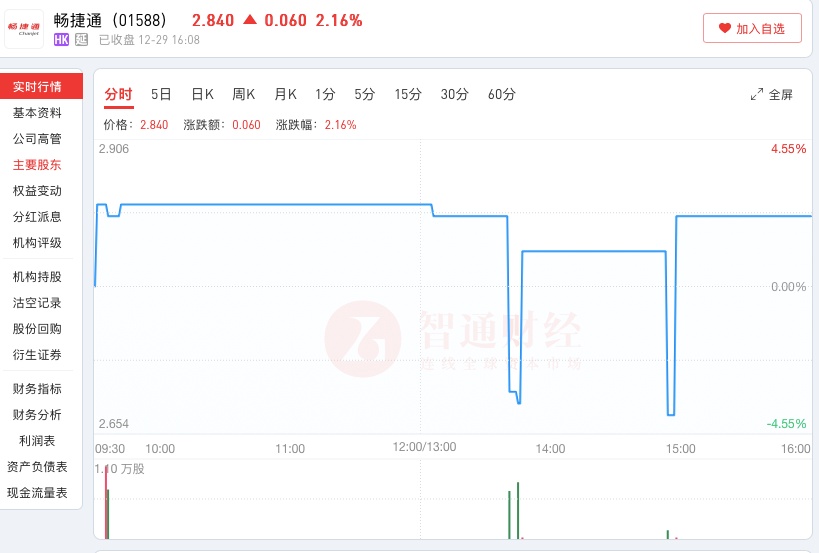Open 全屏 fullscreen chart view

[771, 95]
